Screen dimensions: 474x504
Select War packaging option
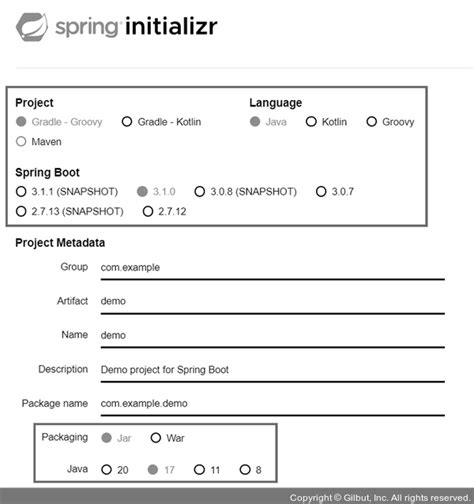coord(156,438)
